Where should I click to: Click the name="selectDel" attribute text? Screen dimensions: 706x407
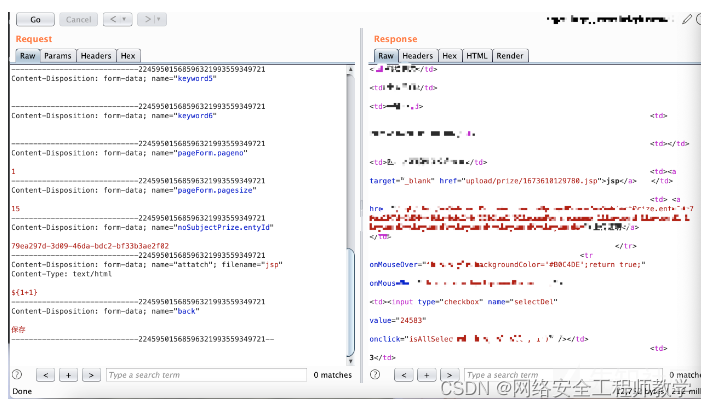point(522,302)
